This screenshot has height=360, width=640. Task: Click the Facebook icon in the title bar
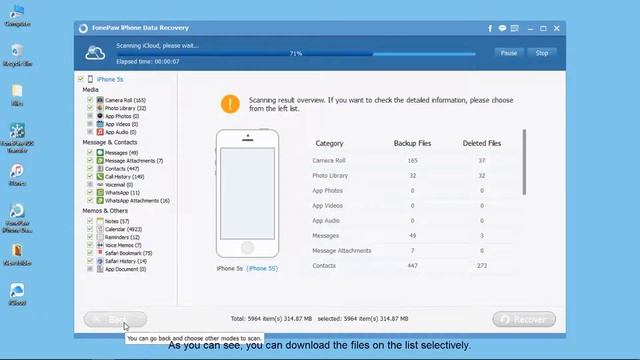tap(490, 28)
